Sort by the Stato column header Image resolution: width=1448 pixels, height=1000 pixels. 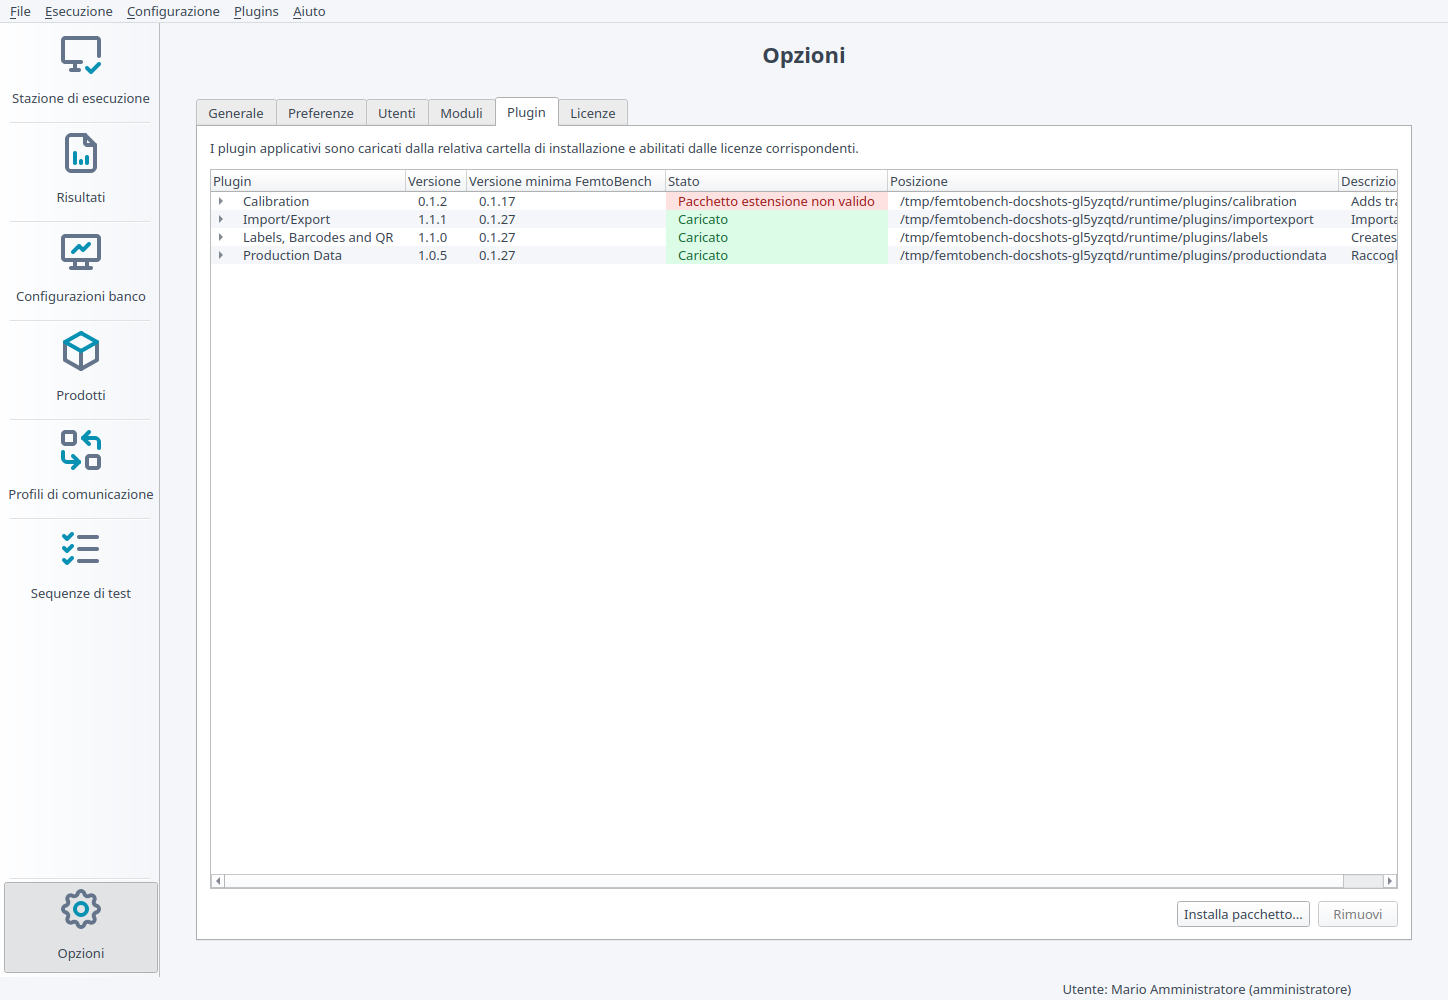[x=776, y=181]
